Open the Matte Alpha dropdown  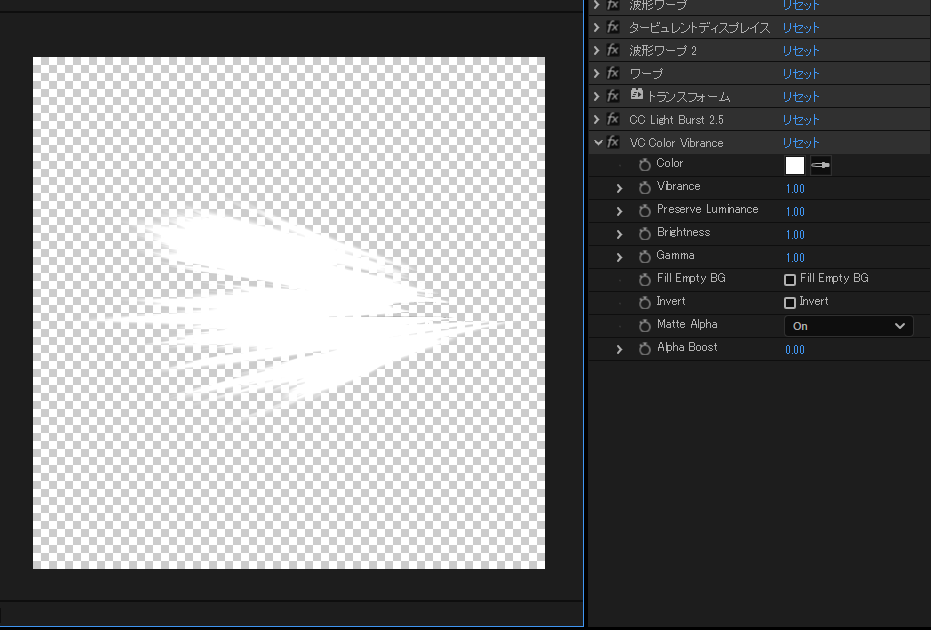848,326
